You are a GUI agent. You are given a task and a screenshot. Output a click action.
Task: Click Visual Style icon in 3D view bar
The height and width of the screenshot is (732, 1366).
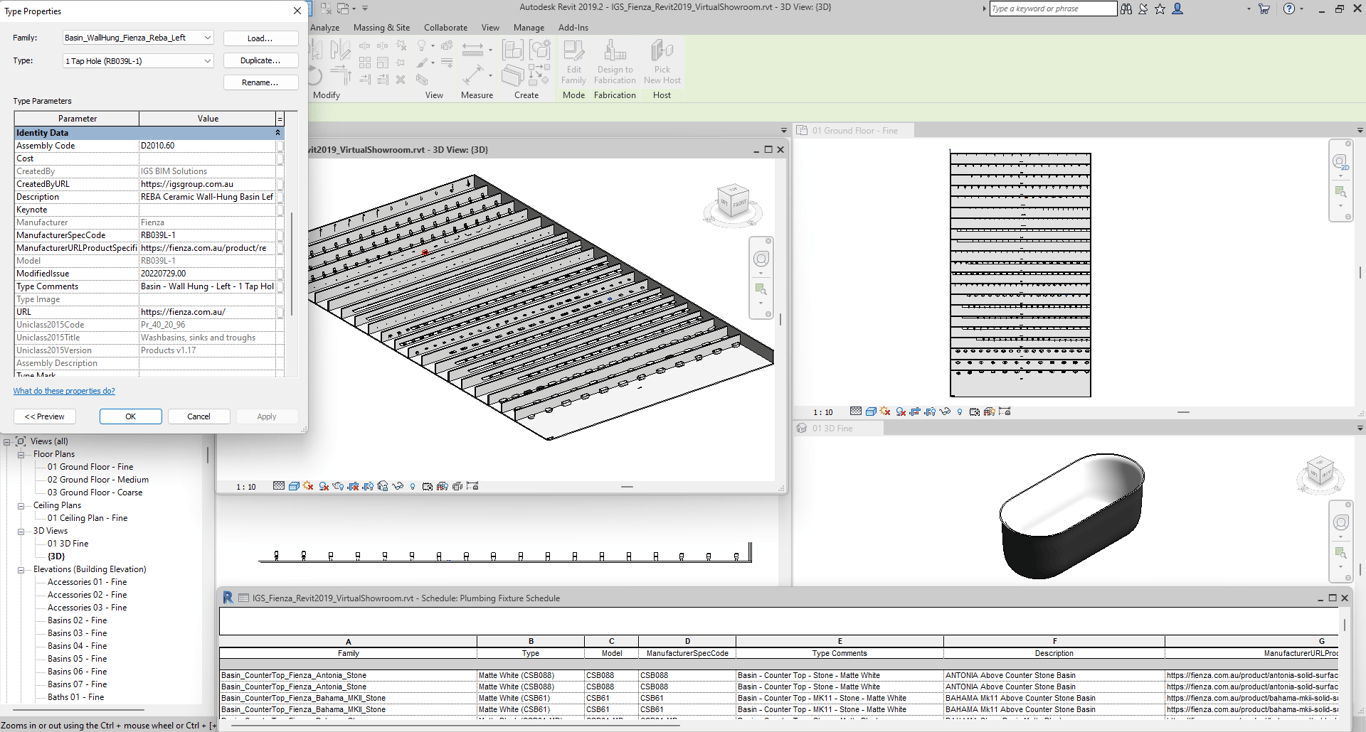294,487
